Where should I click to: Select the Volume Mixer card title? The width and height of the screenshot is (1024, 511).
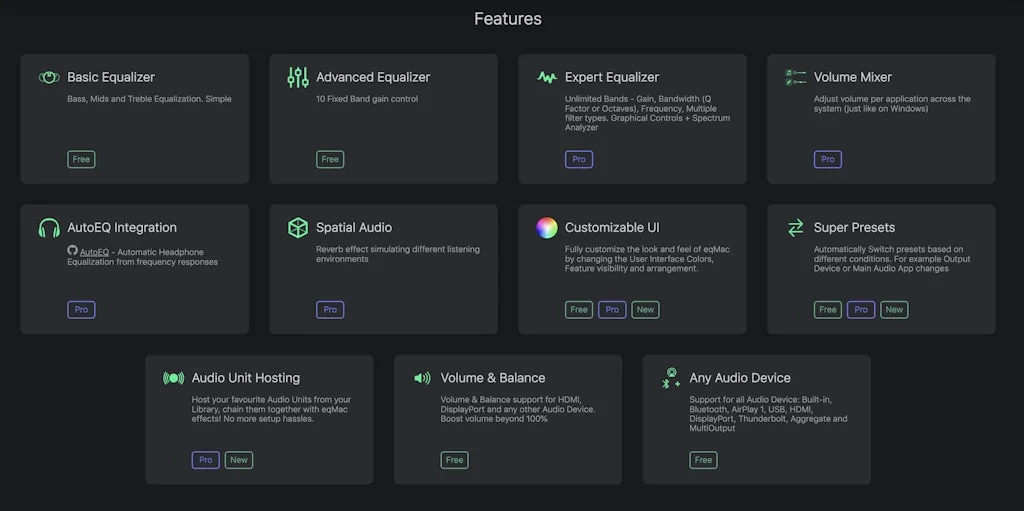click(x=852, y=77)
